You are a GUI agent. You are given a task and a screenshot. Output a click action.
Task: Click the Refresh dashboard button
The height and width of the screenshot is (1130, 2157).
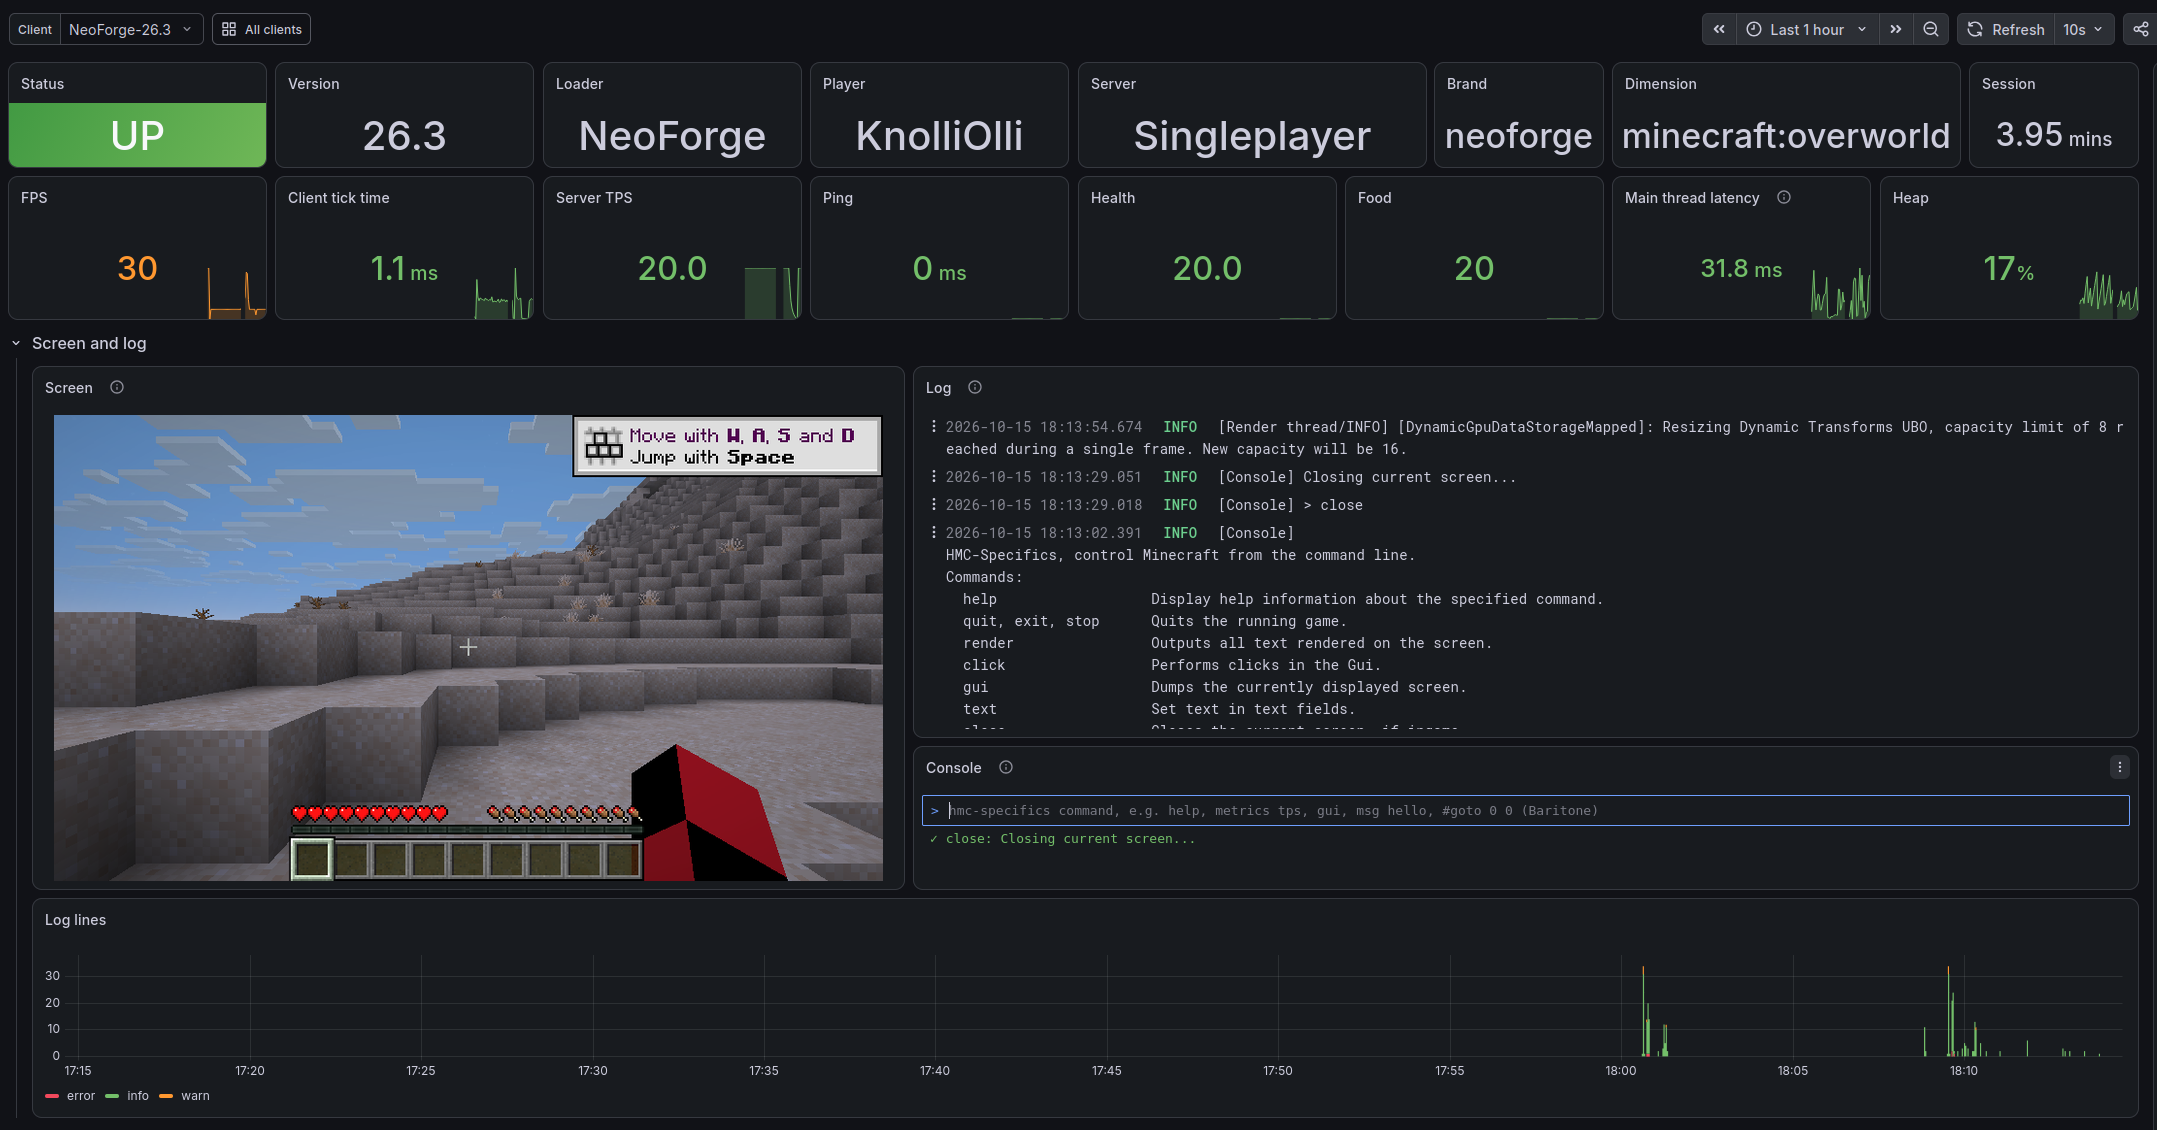pyautogui.click(x=2006, y=30)
